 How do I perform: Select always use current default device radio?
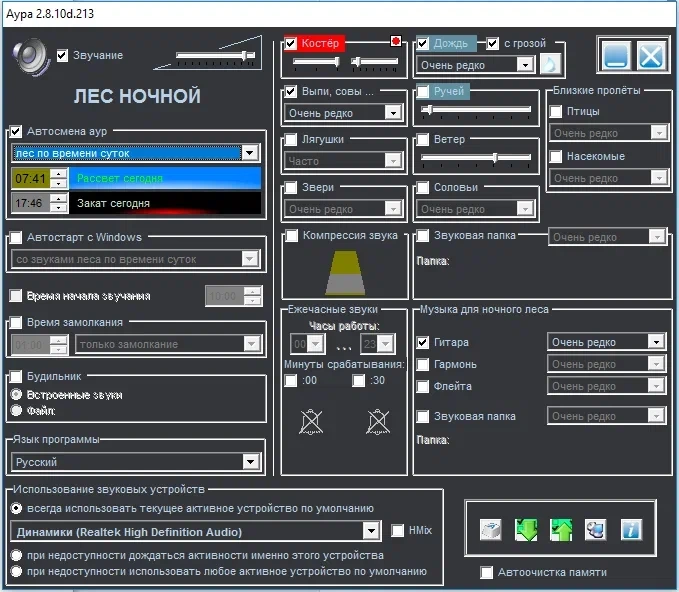click(x=16, y=508)
